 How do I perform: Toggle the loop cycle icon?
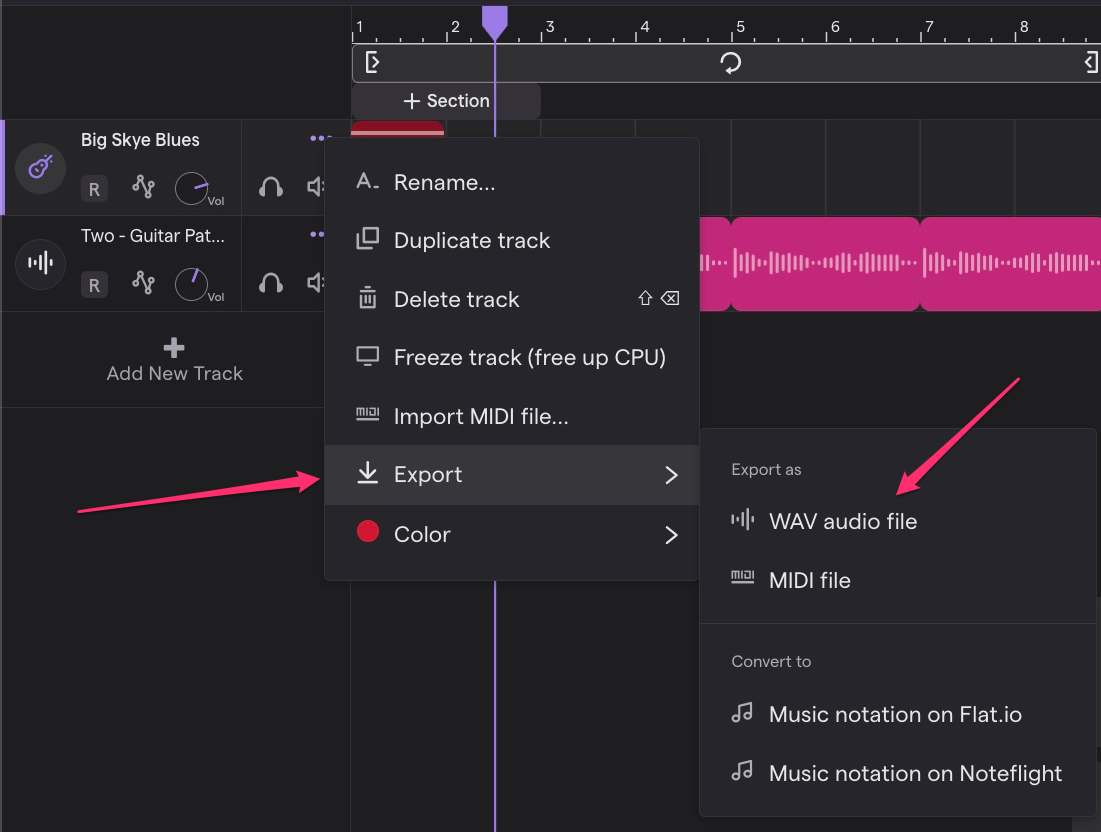[x=730, y=62]
